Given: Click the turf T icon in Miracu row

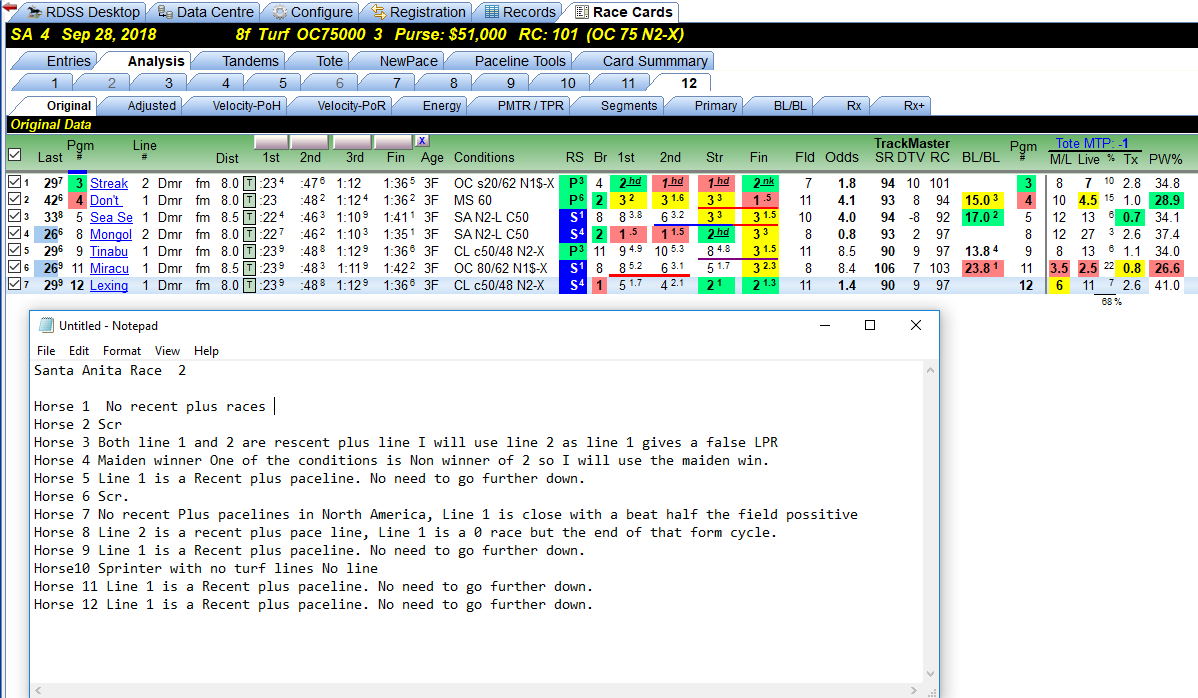Looking at the screenshot, I should click(249, 268).
